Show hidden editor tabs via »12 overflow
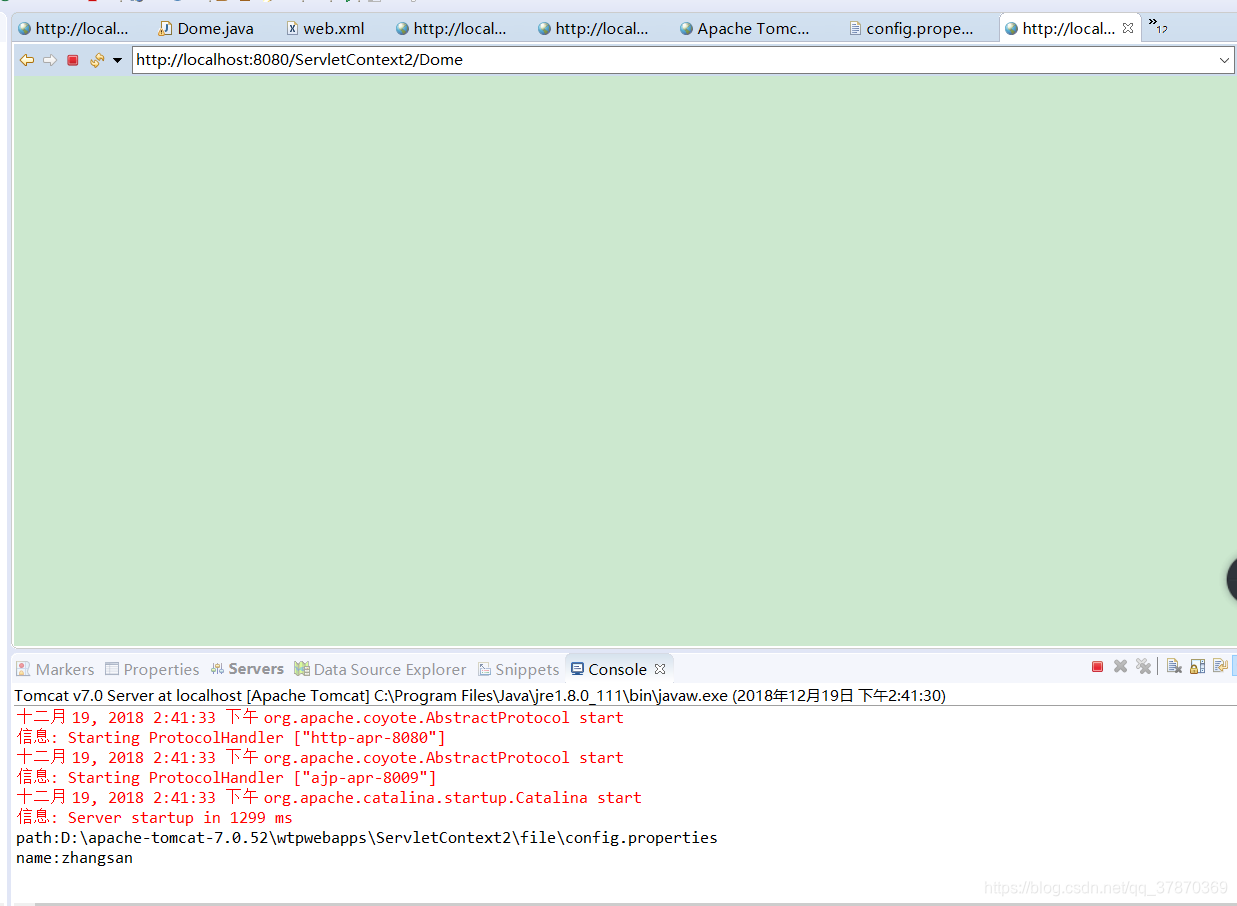Image resolution: width=1237 pixels, height=906 pixels. (1157, 27)
